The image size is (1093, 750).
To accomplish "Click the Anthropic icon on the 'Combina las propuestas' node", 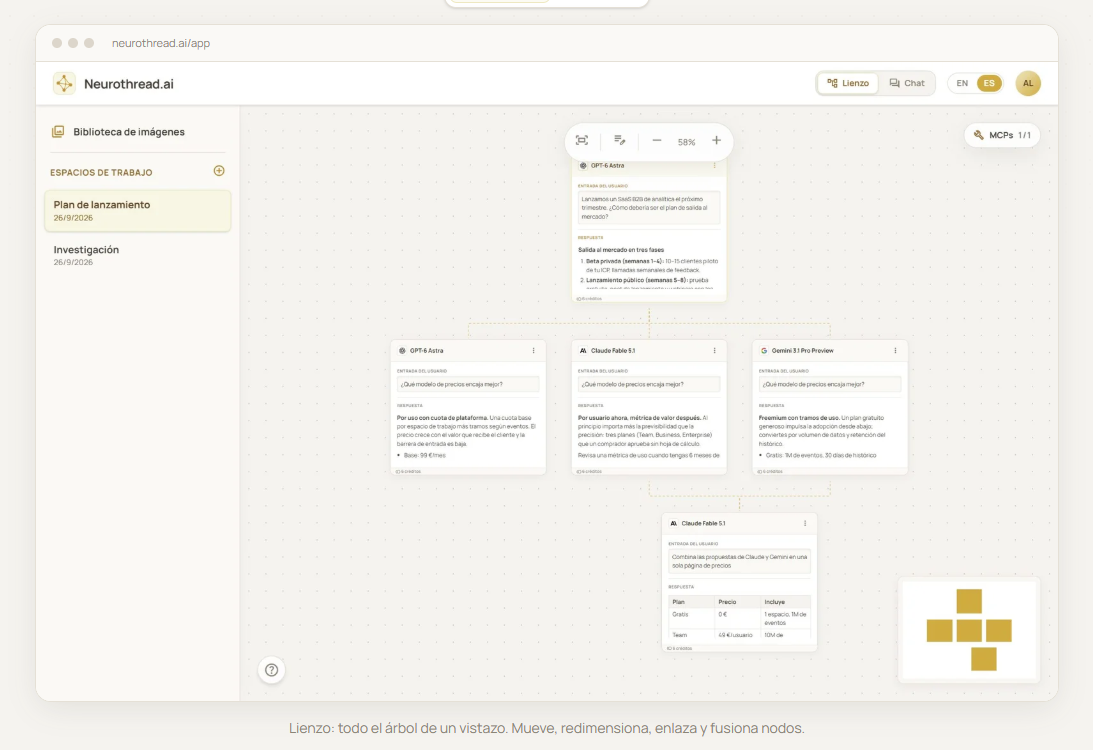I will (673, 523).
